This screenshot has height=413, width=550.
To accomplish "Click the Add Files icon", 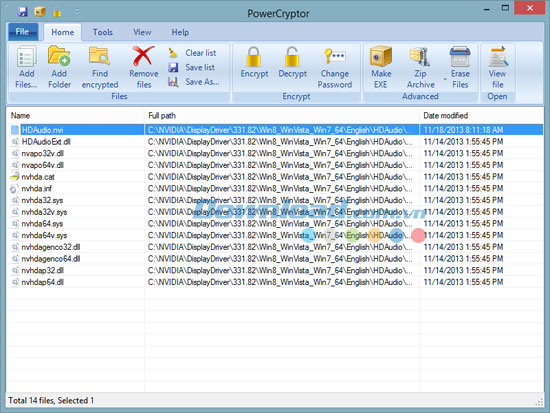I will (x=26, y=56).
